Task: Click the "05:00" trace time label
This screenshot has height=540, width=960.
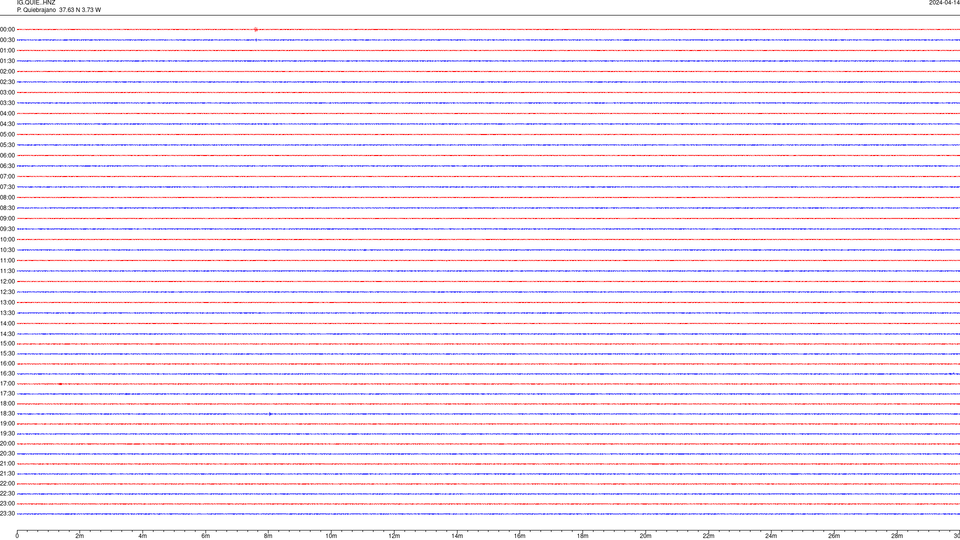Action: [7, 135]
